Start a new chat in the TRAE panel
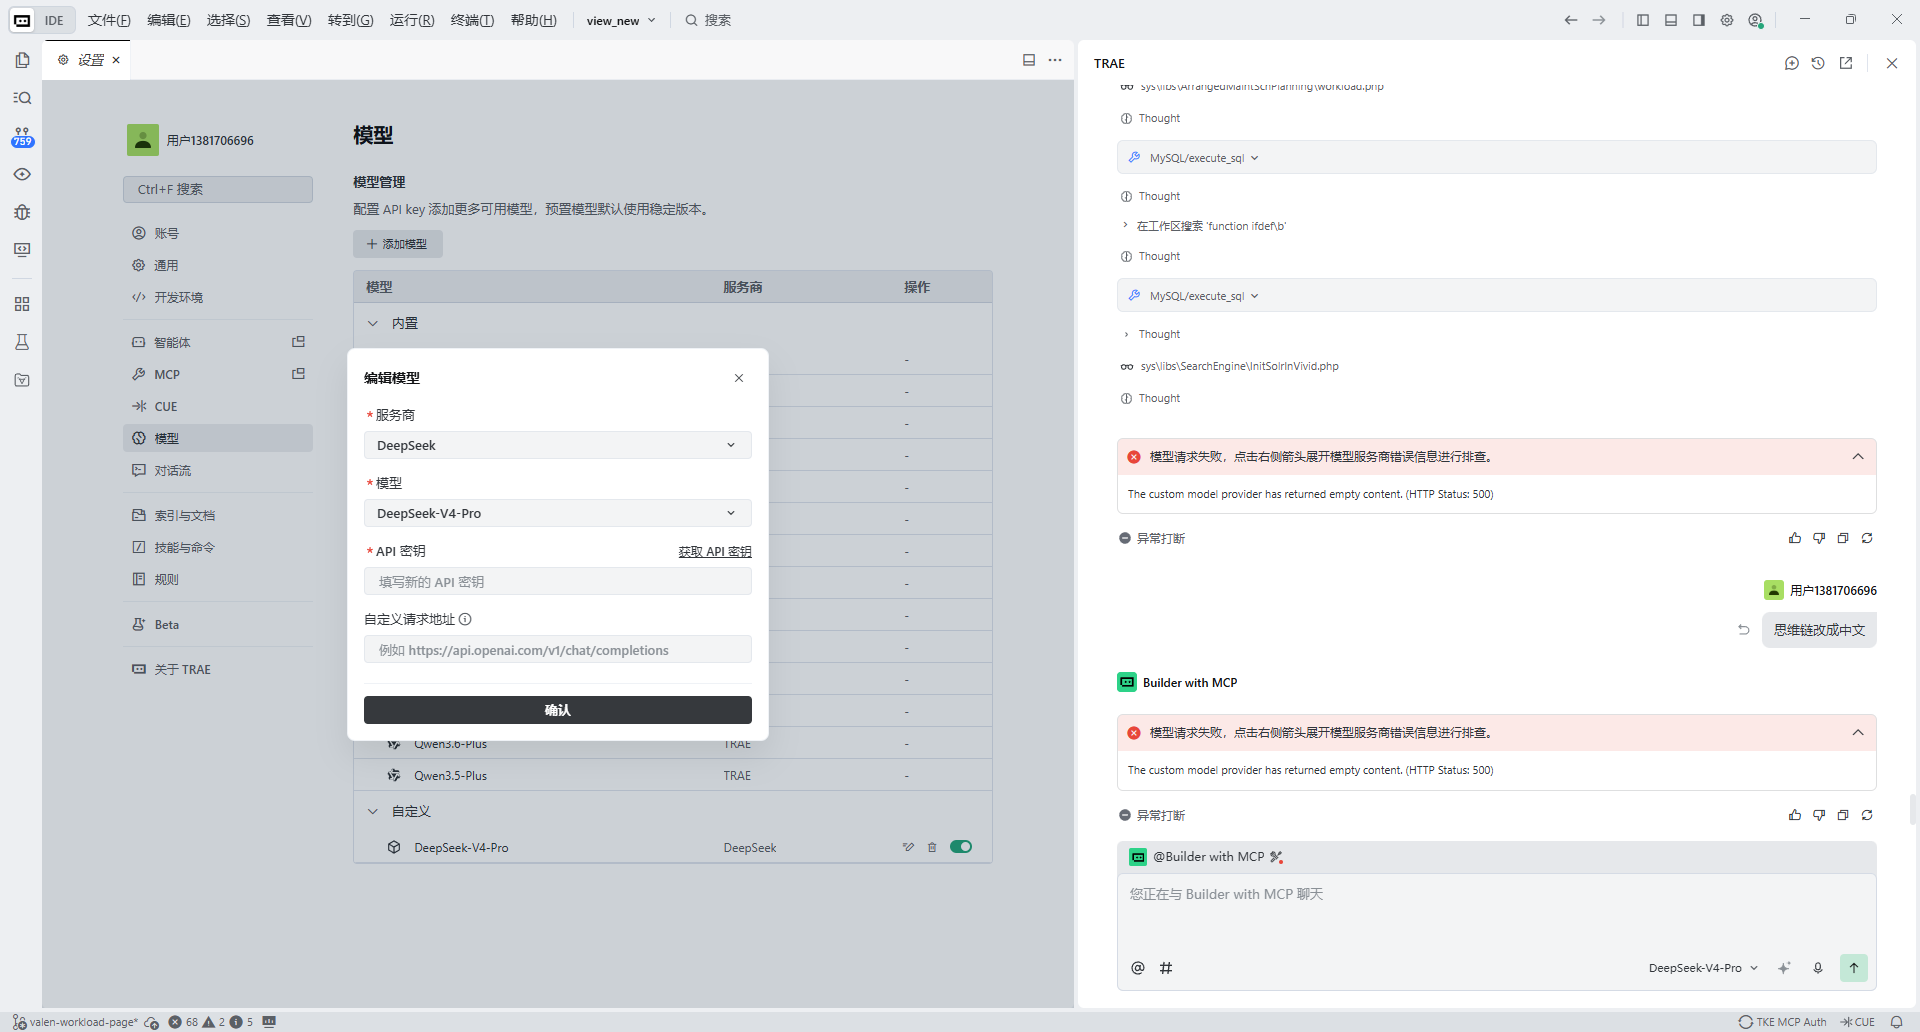 pyautogui.click(x=1792, y=63)
